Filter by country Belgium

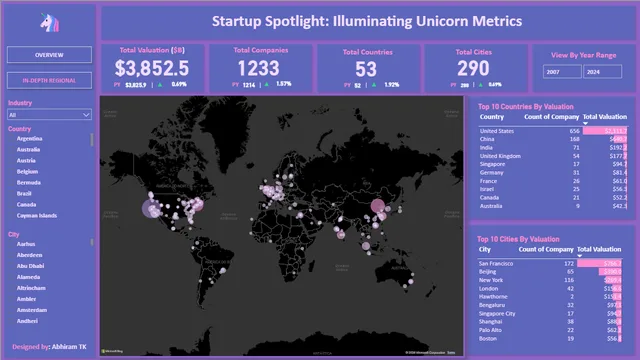(x=27, y=172)
